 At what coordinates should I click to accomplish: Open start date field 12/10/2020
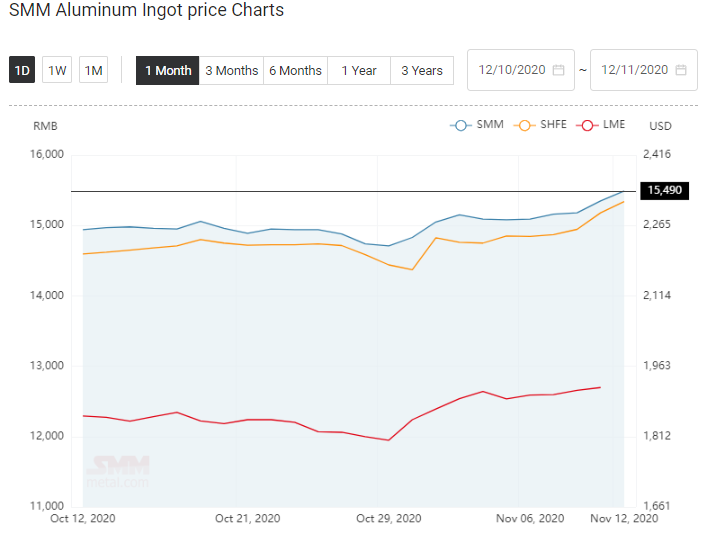point(521,70)
